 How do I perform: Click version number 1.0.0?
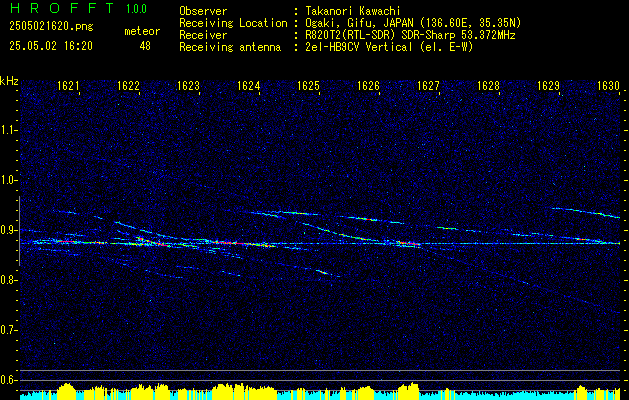pos(136,8)
